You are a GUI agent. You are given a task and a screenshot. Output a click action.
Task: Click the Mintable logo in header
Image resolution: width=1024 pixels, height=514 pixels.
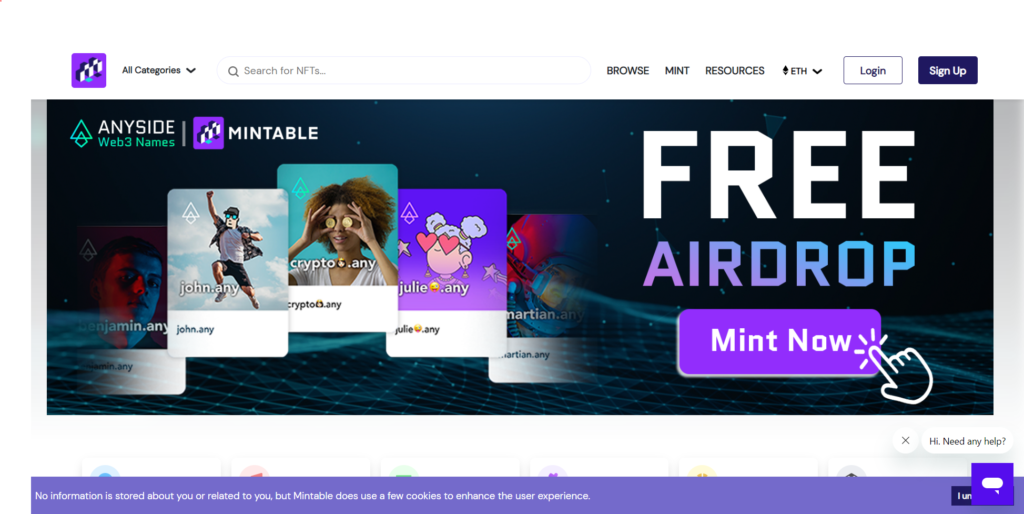click(x=89, y=71)
